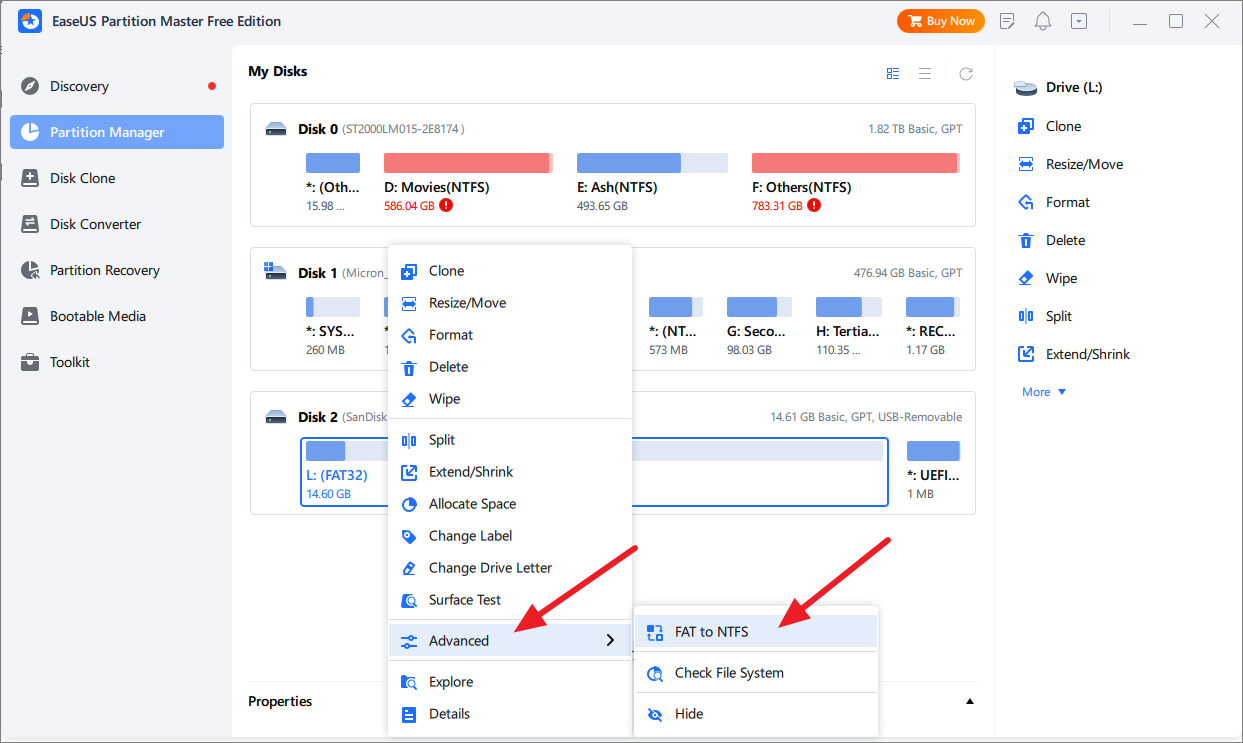Click the Buy Now button
The width and height of the screenshot is (1243, 743).
pyautogui.click(x=940, y=21)
